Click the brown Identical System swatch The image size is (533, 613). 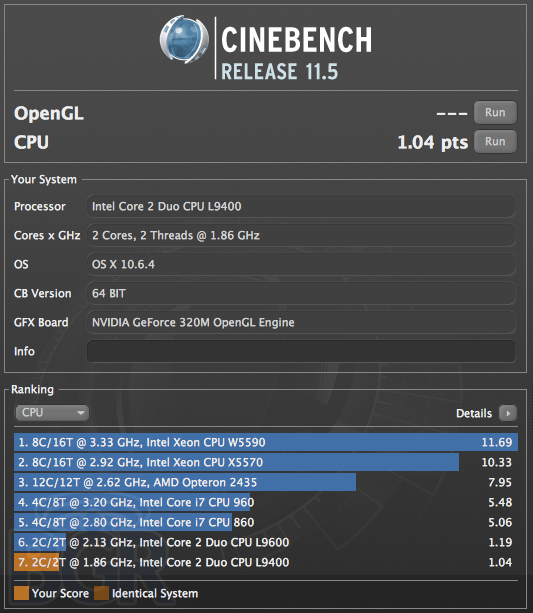coord(101,593)
